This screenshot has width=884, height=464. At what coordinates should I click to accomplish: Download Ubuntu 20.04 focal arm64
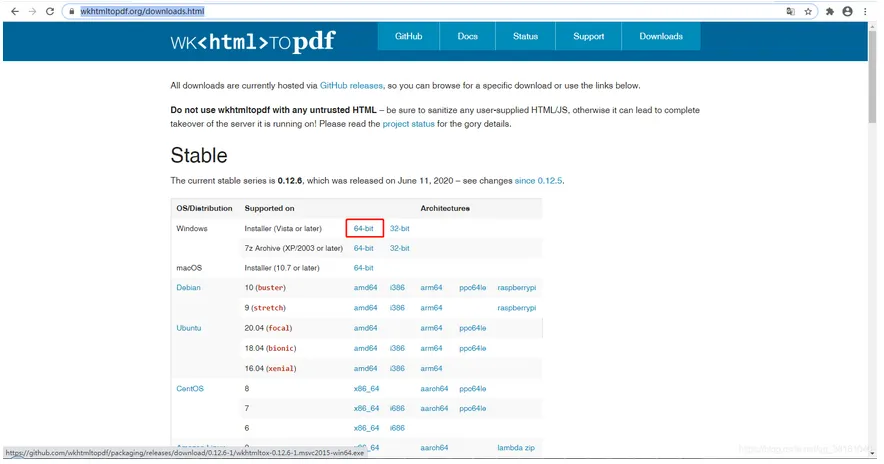click(431, 328)
